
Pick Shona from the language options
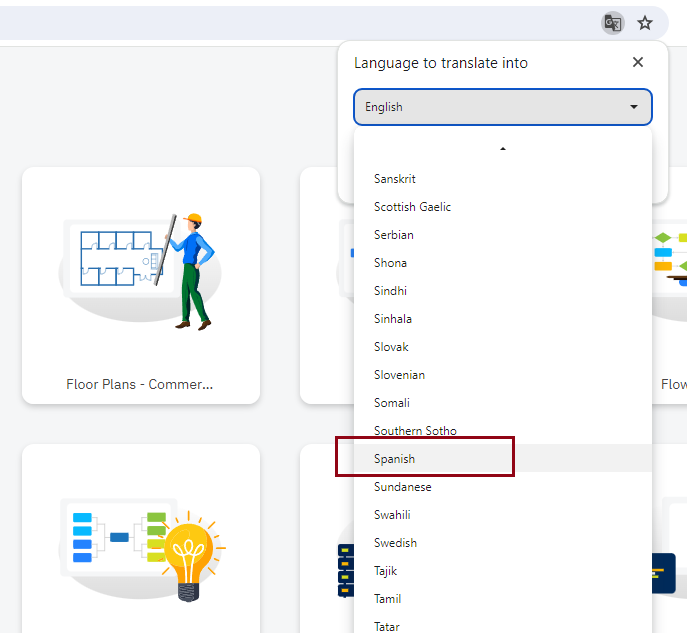point(390,263)
